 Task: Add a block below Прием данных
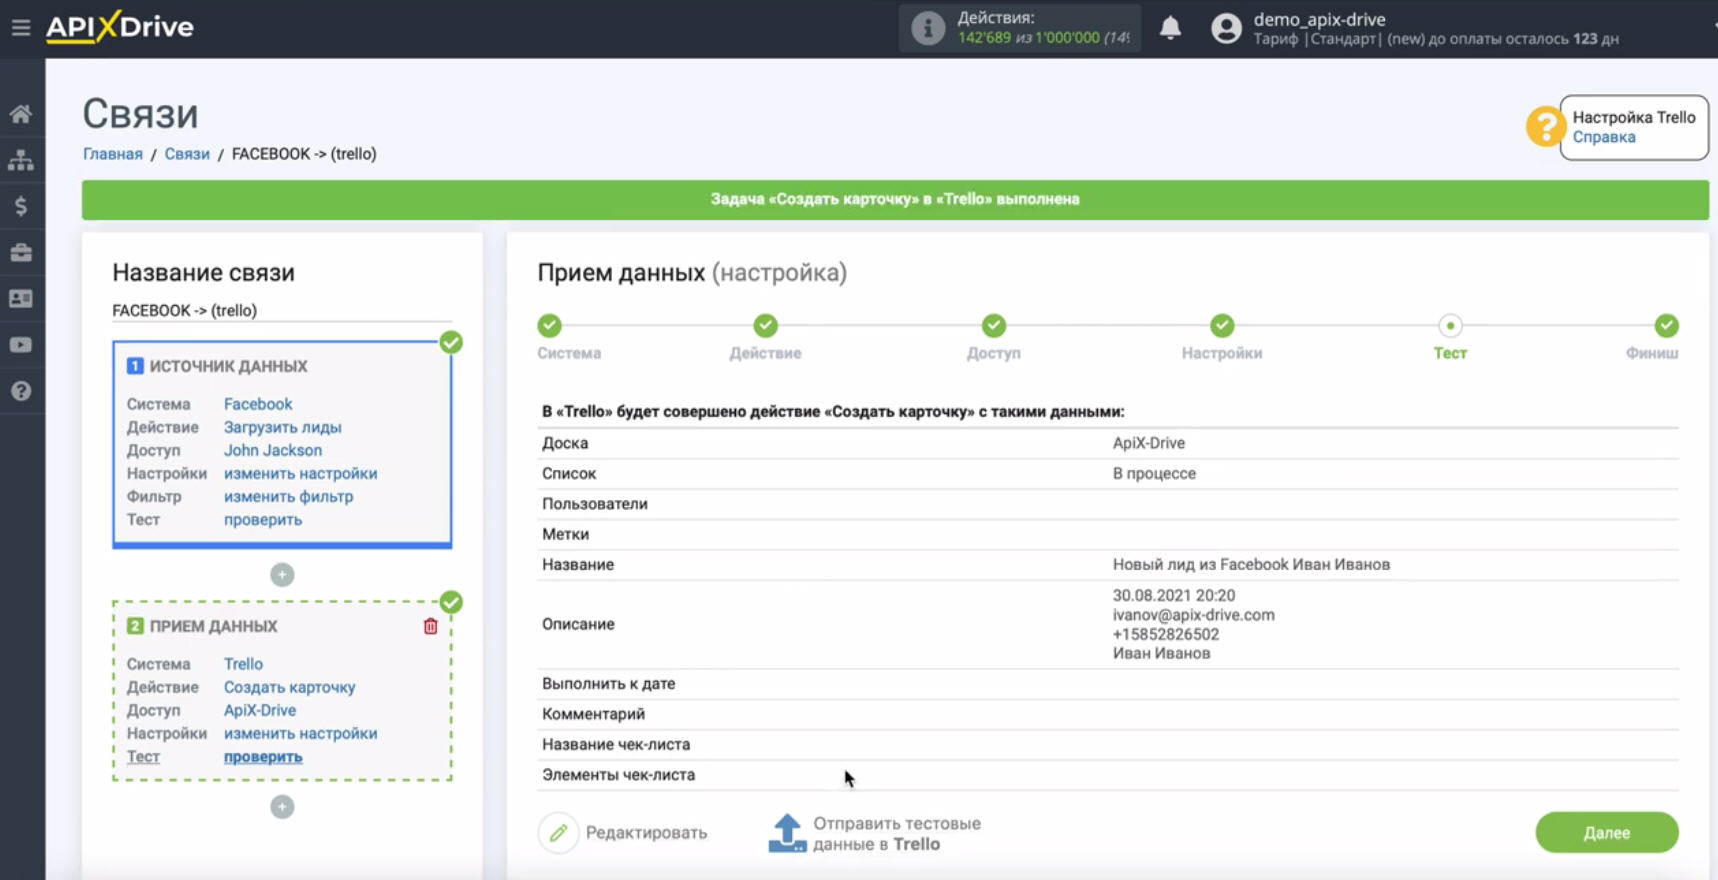(282, 807)
